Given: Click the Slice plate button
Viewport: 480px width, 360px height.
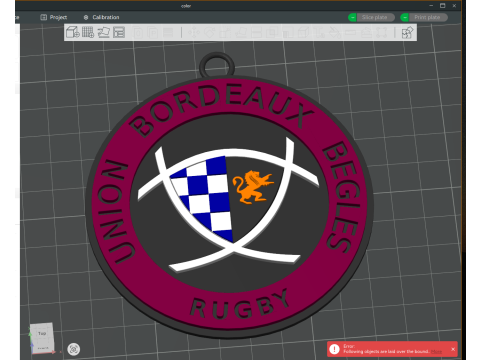Looking at the screenshot, I should [x=375, y=17].
